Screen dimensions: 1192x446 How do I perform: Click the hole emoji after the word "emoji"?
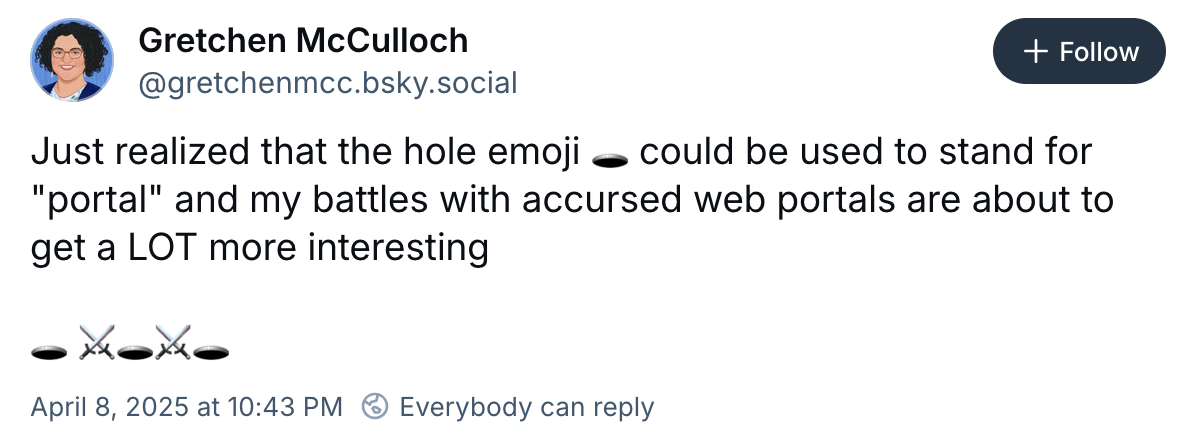(x=609, y=157)
